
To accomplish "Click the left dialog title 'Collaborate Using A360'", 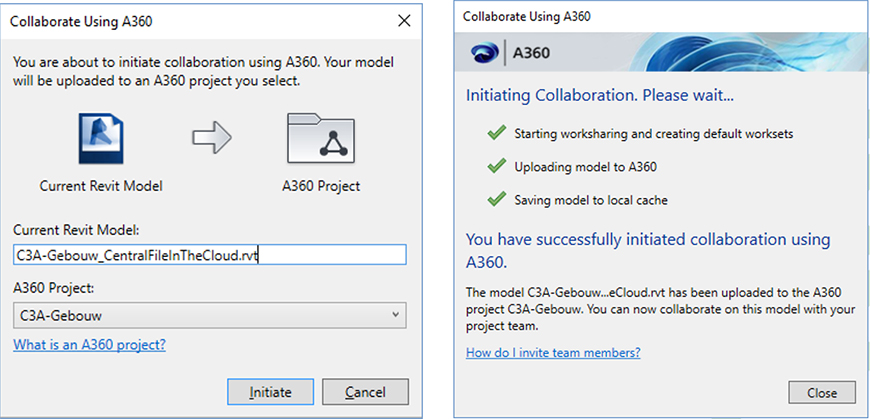I will [x=81, y=22].
